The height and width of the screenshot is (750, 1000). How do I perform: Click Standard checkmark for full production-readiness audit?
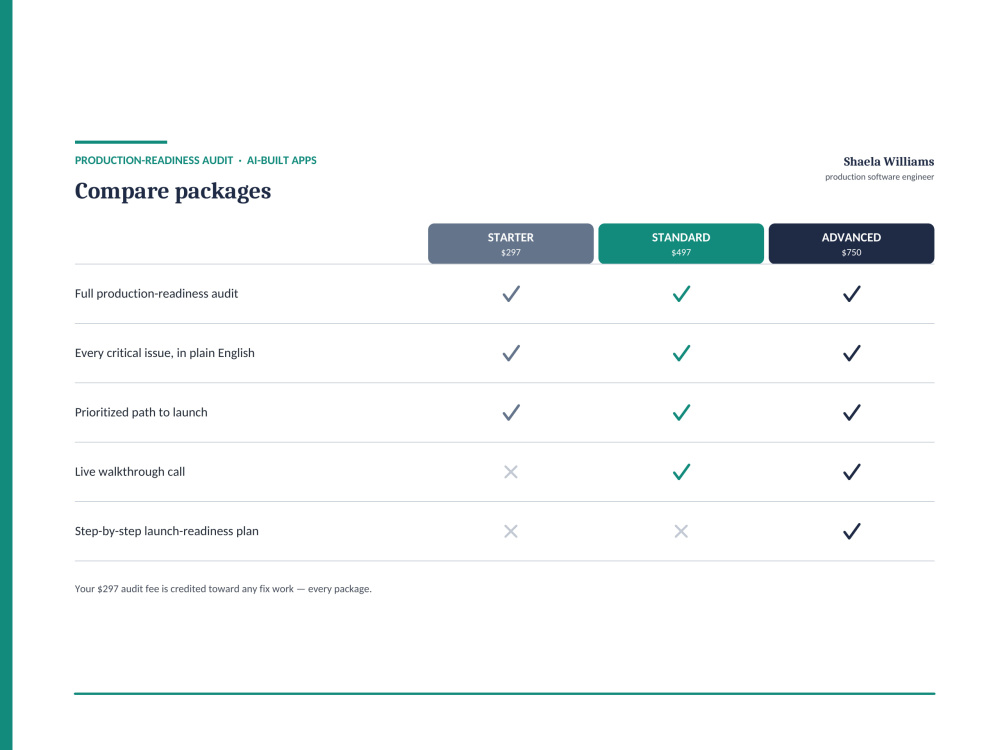coord(681,293)
